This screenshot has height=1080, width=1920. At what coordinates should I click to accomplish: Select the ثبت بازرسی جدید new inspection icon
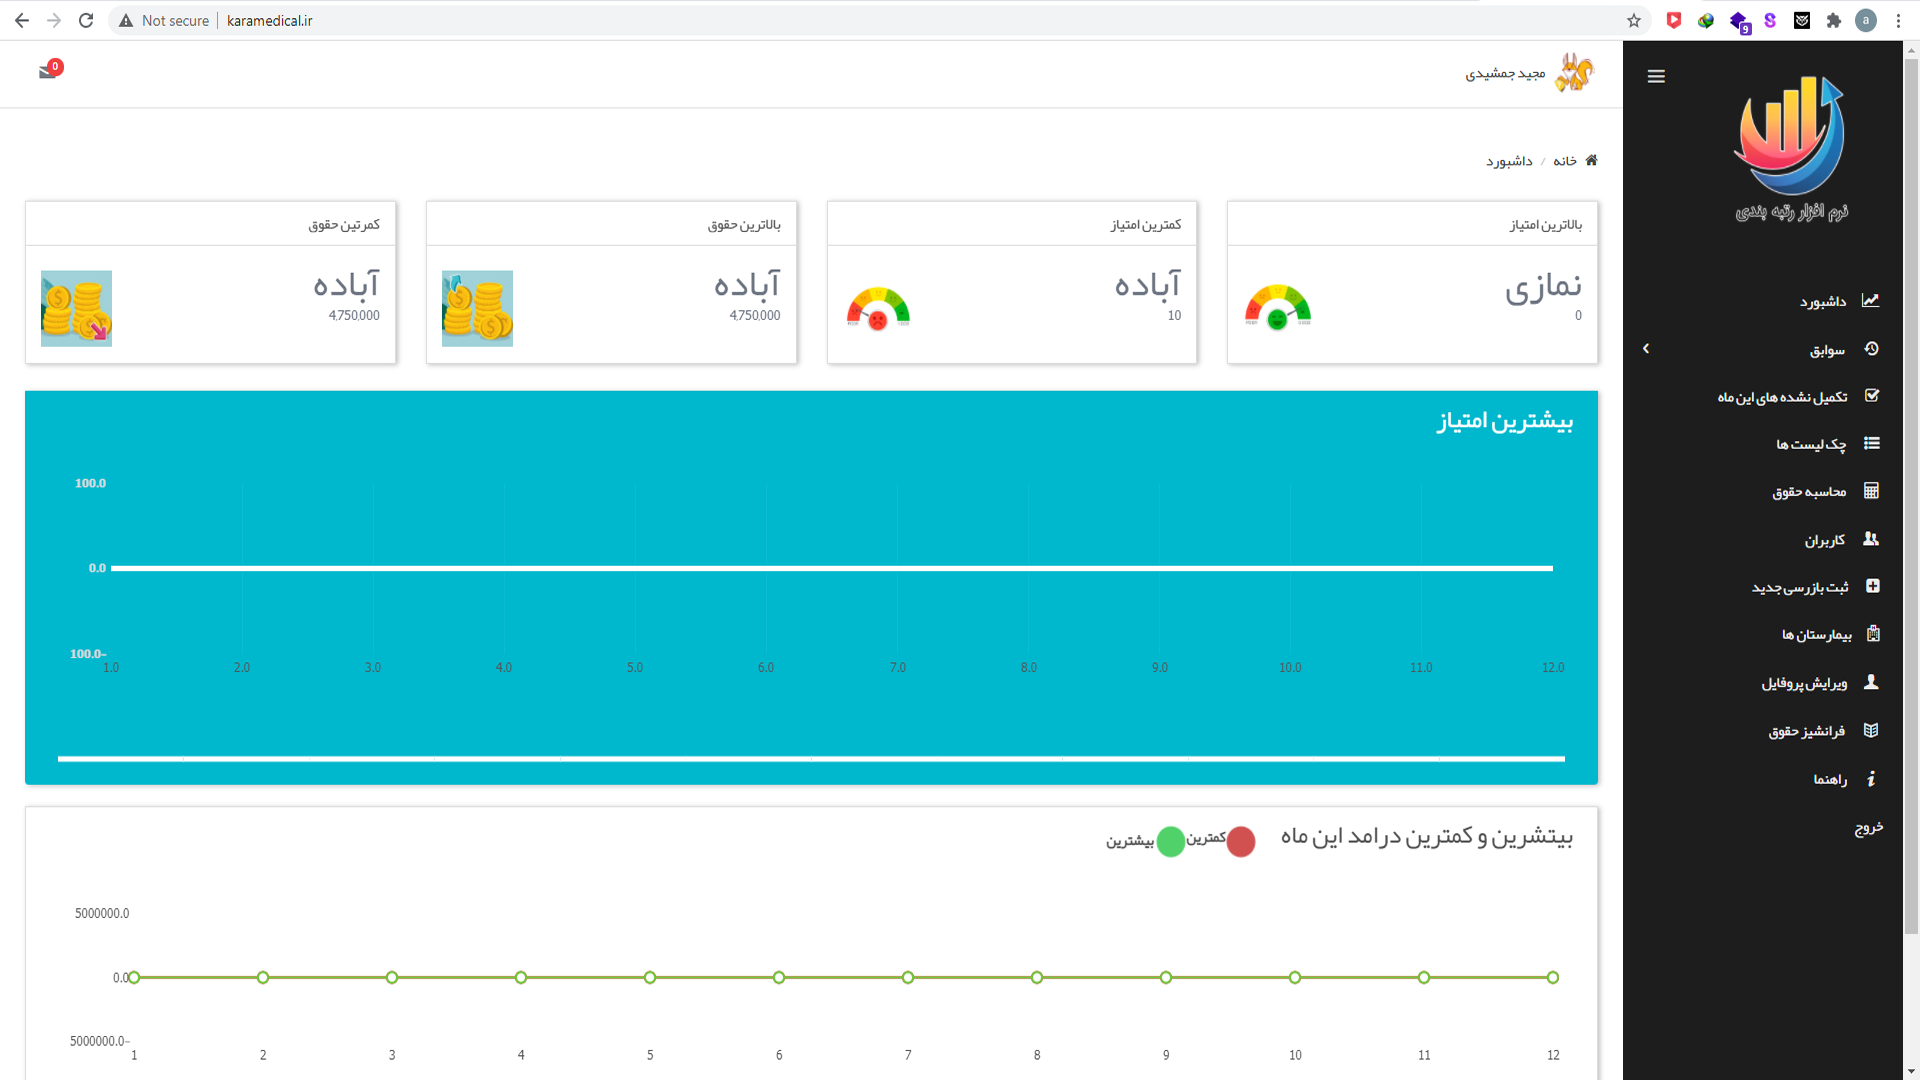click(x=1872, y=586)
